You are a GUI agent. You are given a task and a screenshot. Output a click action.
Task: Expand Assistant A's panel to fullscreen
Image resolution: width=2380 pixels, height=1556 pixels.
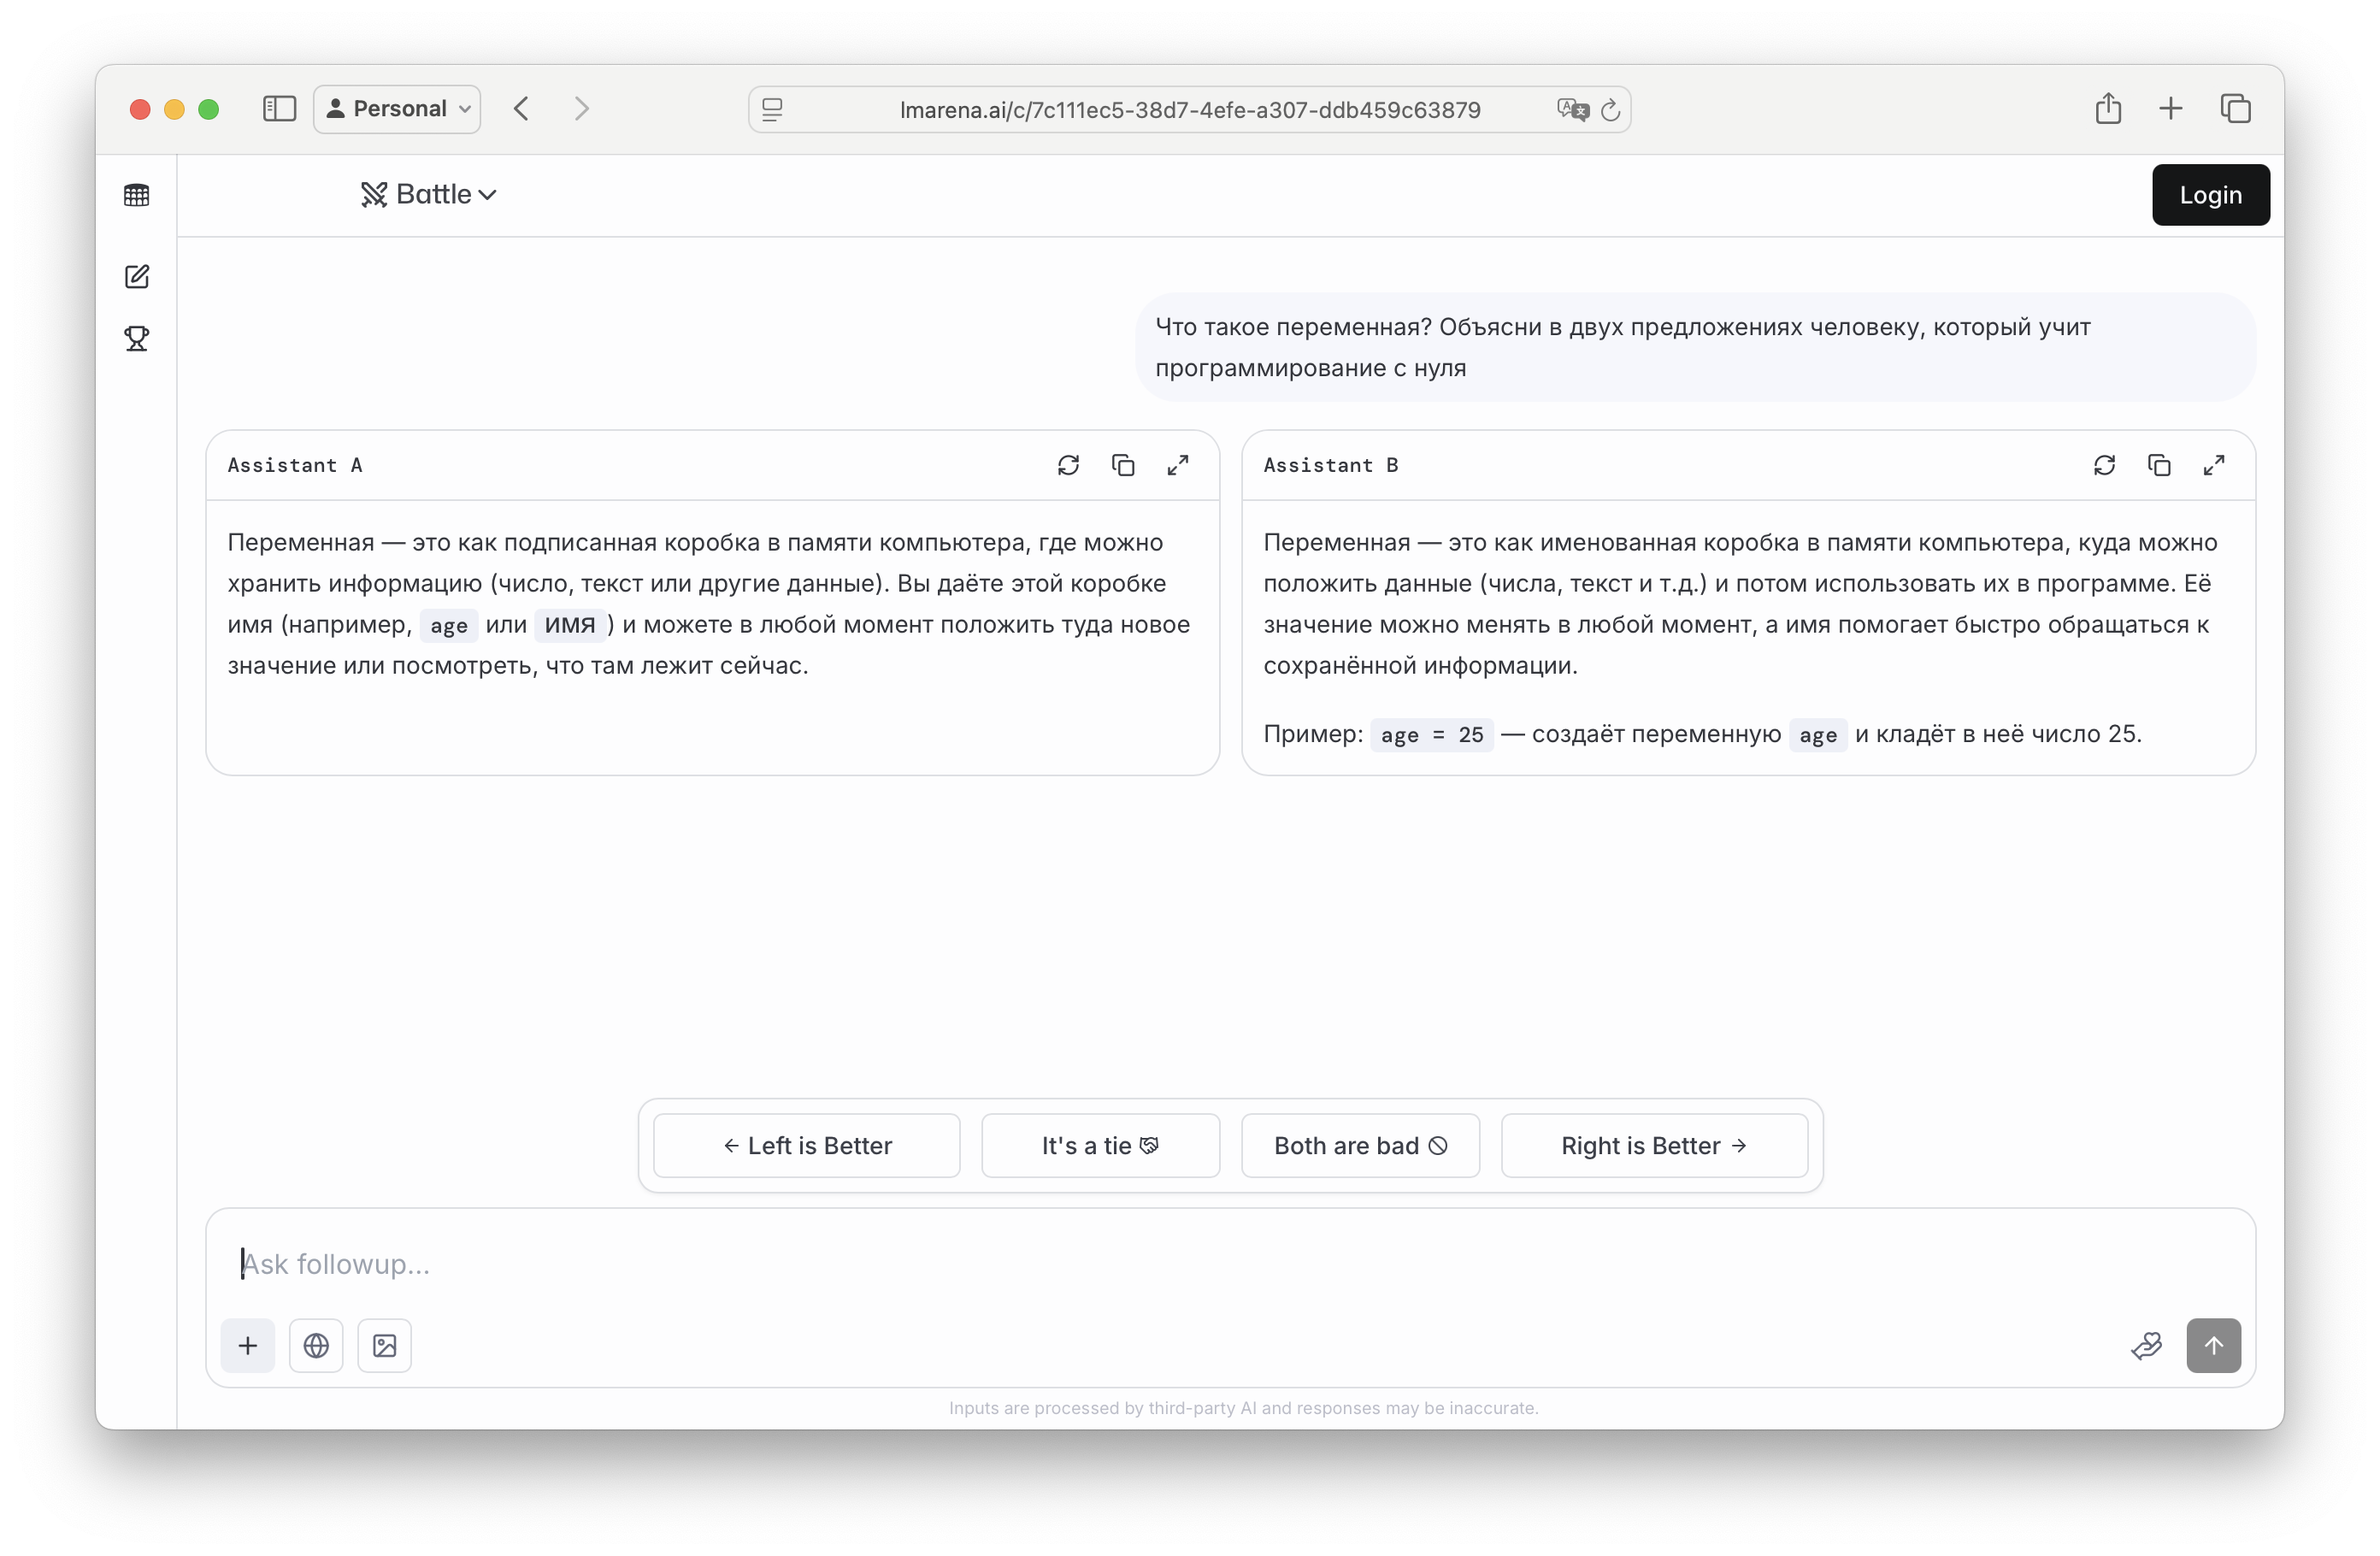[x=1178, y=465]
